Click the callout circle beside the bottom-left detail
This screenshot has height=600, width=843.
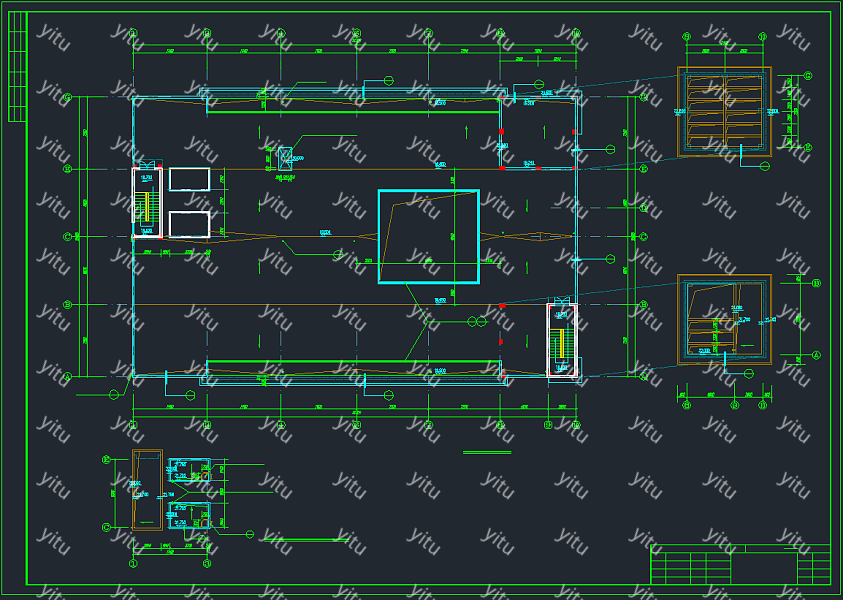(x=250, y=534)
